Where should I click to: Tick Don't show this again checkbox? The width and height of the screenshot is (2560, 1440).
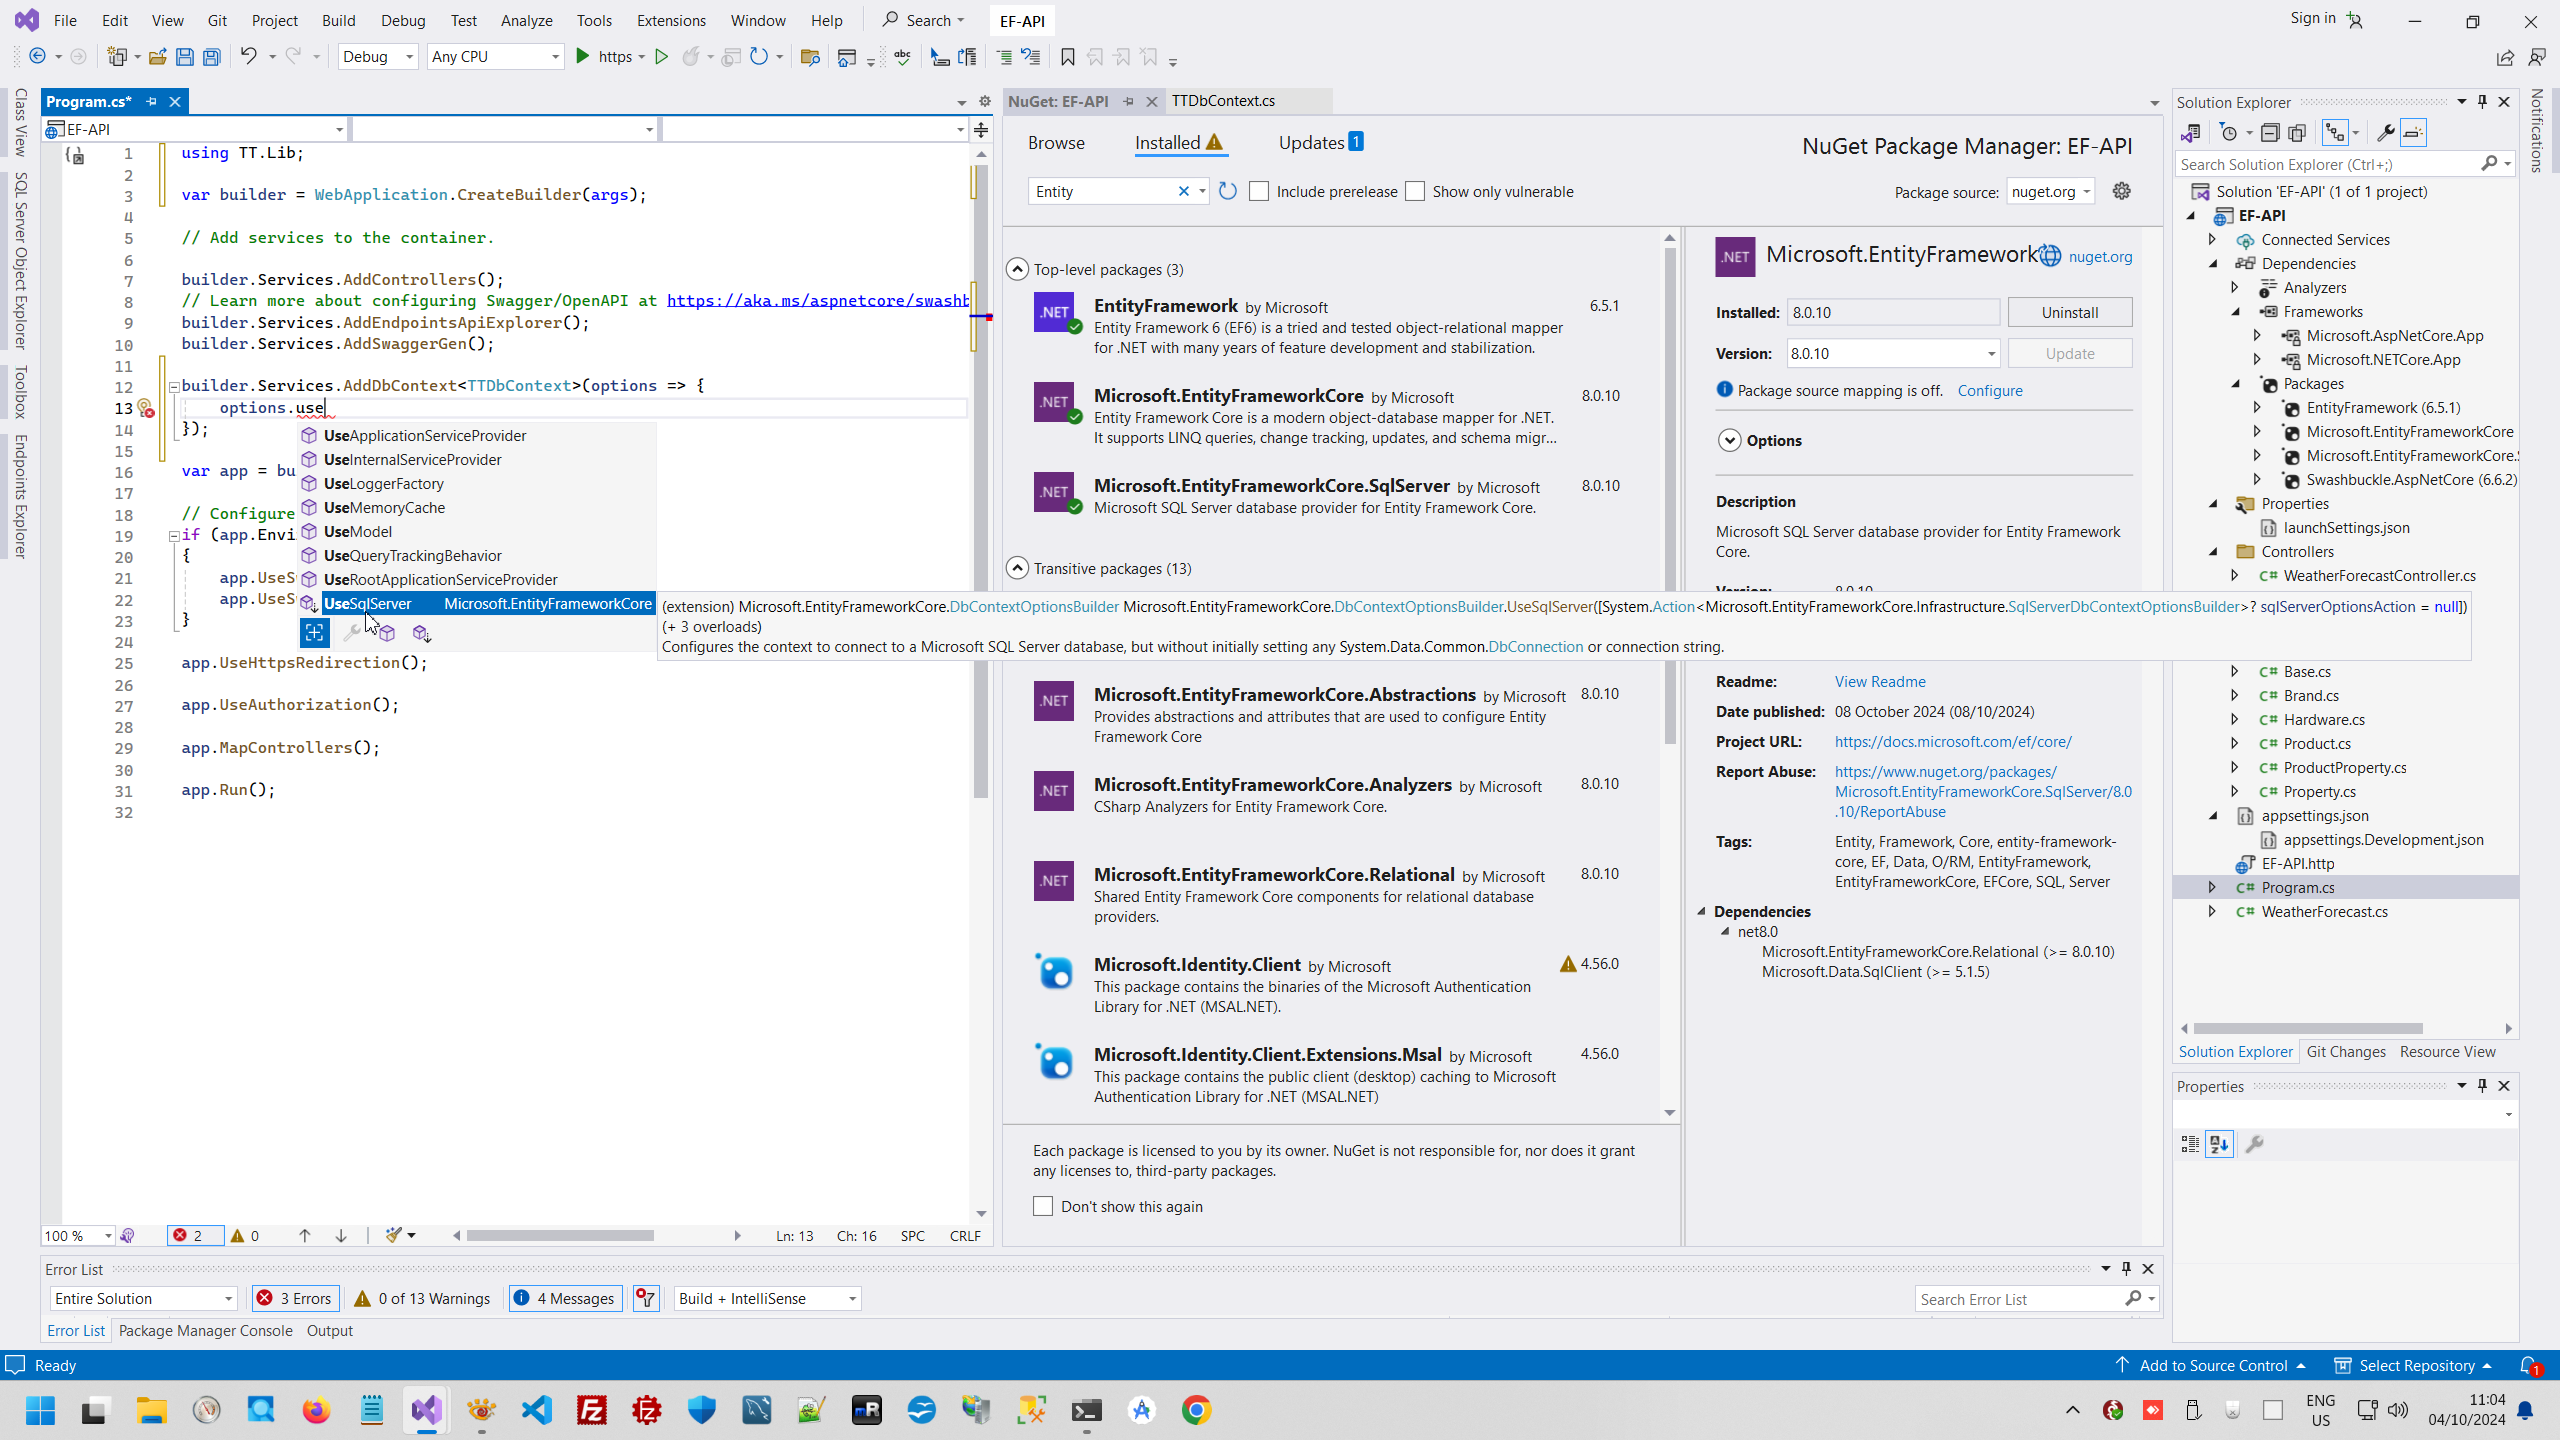coord(1043,1206)
